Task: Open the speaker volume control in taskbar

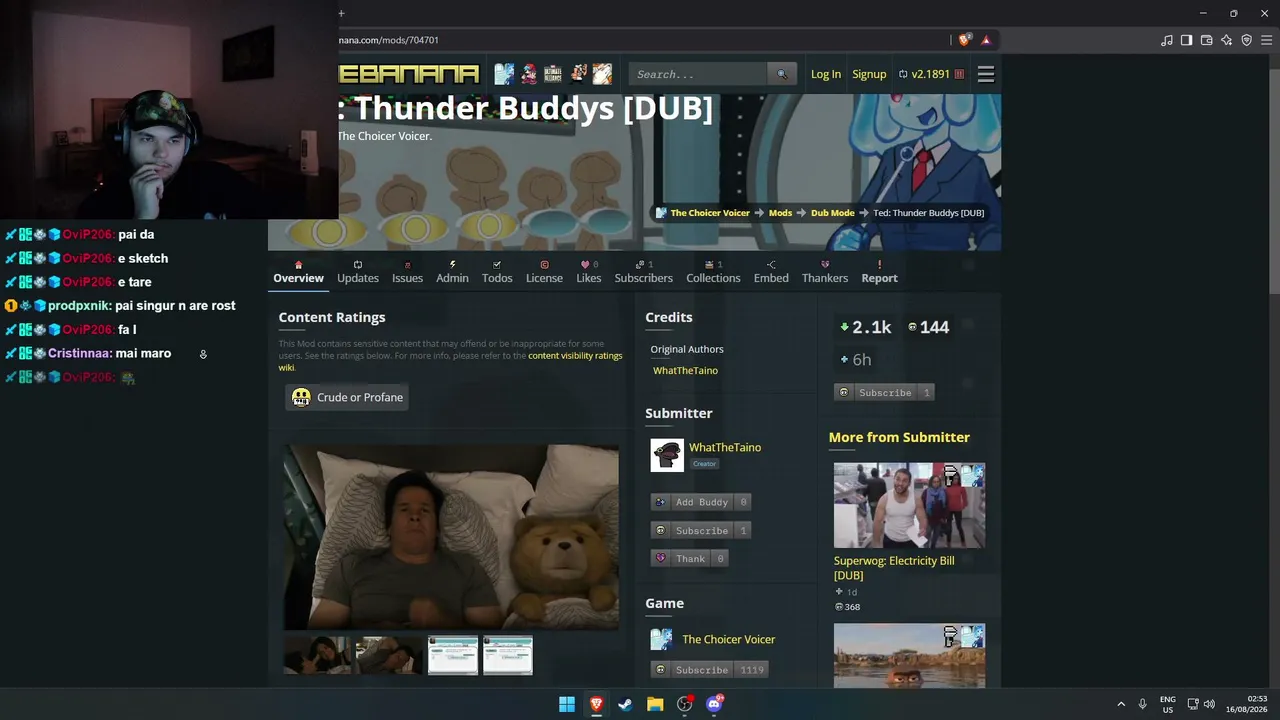Action: [1209, 704]
